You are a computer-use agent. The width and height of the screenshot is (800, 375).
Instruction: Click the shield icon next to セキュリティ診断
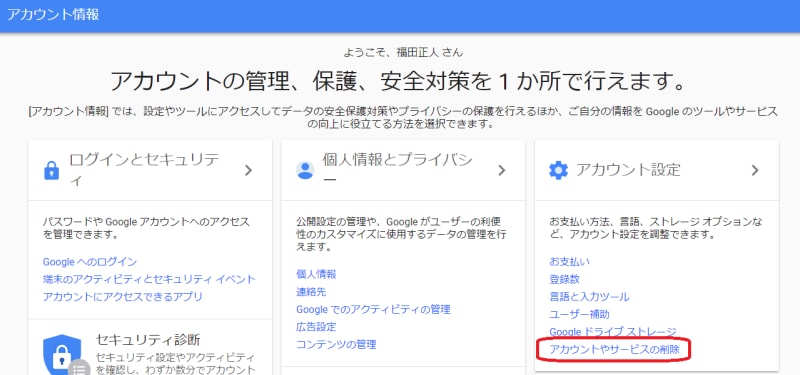(x=62, y=354)
